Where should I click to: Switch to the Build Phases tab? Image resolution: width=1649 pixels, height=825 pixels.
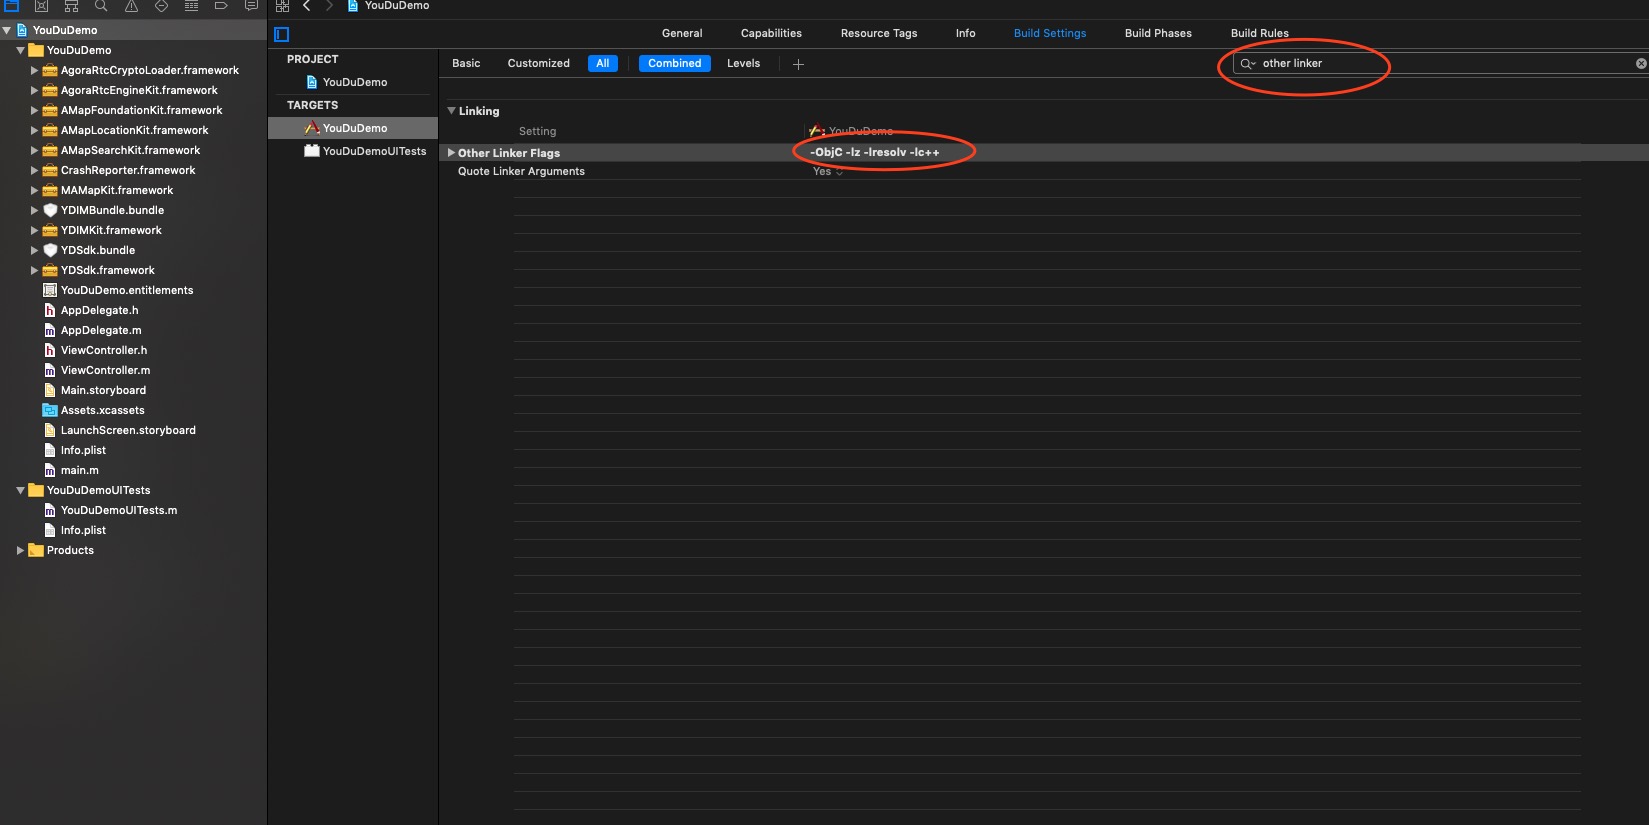point(1158,33)
